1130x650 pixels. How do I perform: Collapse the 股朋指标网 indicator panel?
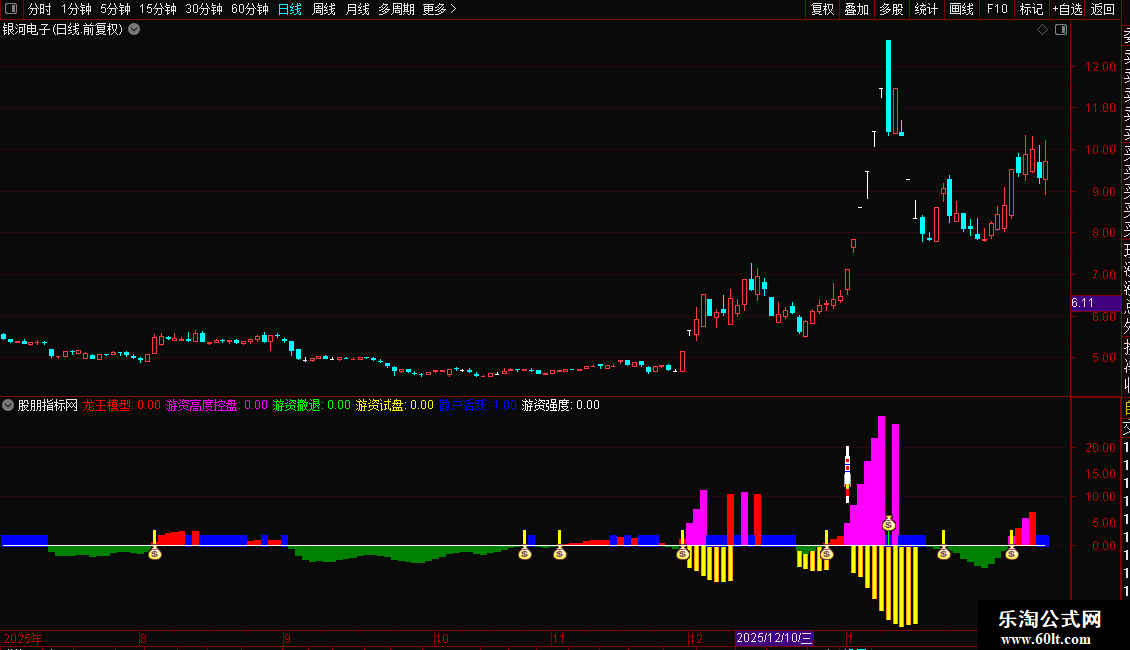[x=8, y=405]
